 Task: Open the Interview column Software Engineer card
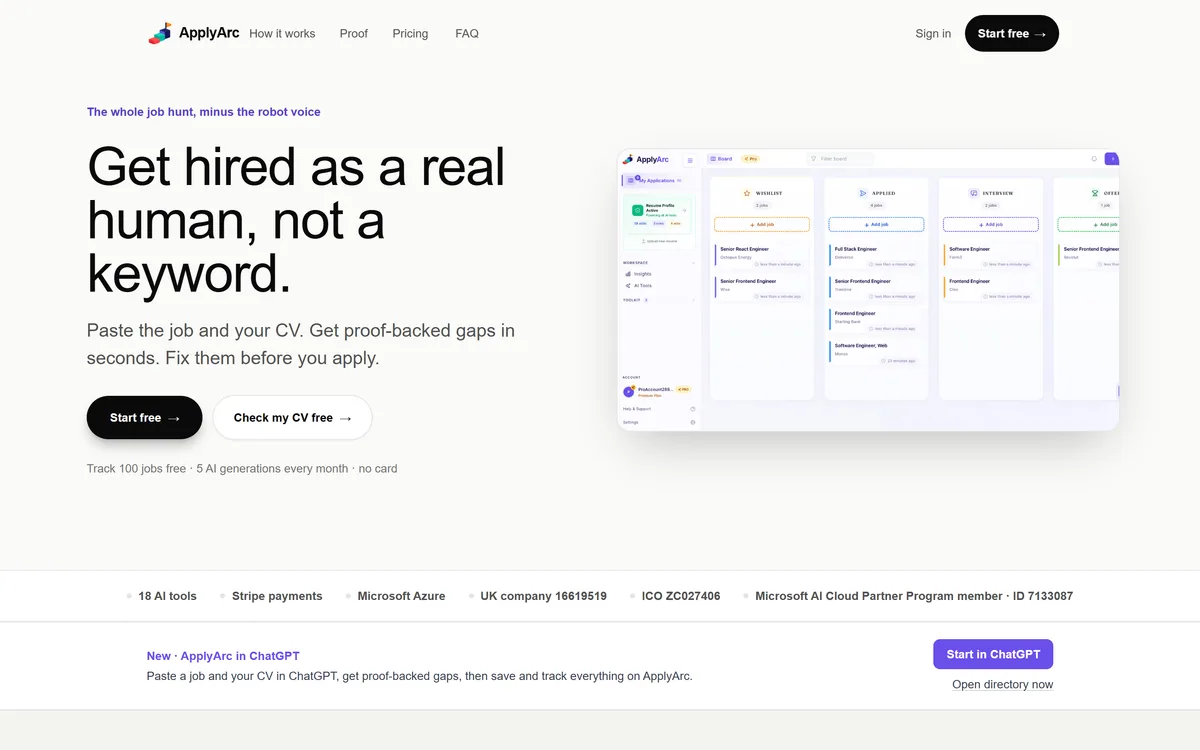(x=991, y=257)
